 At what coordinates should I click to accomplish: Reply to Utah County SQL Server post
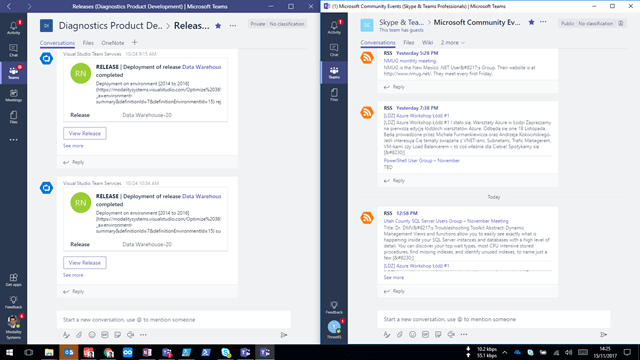pos(394,291)
